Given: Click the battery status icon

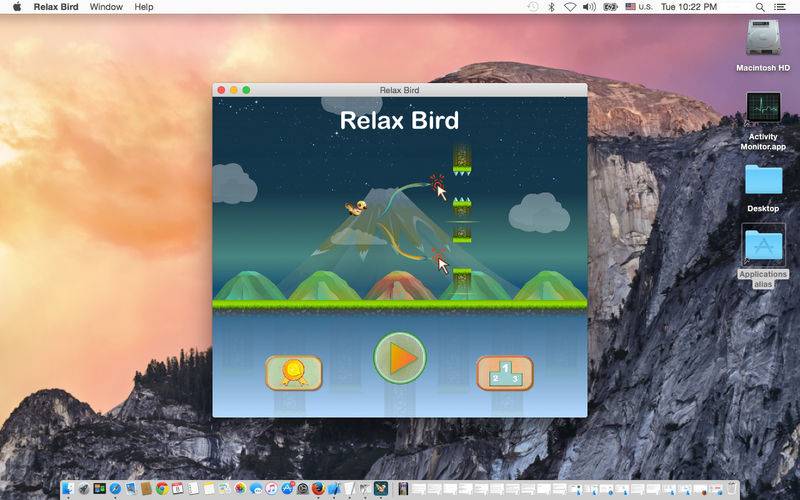Looking at the screenshot, I should (x=610, y=7).
